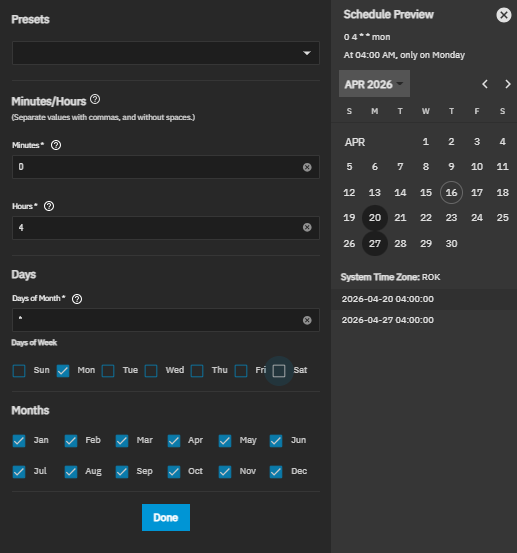This screenshot has height=553, width=517.
Task: Close the Schedule Preview panel
Action: click(504, 15)
